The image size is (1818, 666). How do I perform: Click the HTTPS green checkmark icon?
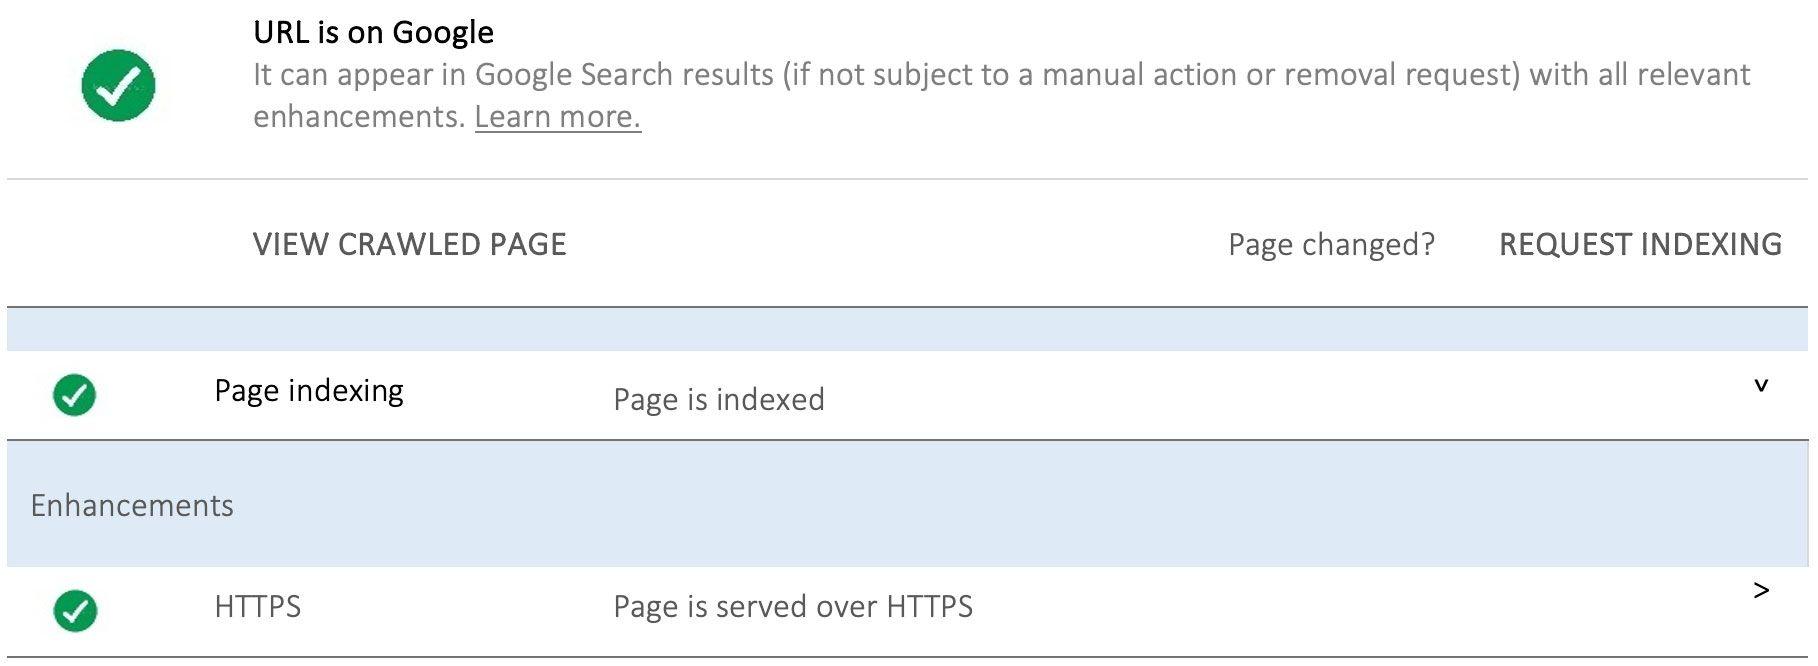tap(74, 611)
